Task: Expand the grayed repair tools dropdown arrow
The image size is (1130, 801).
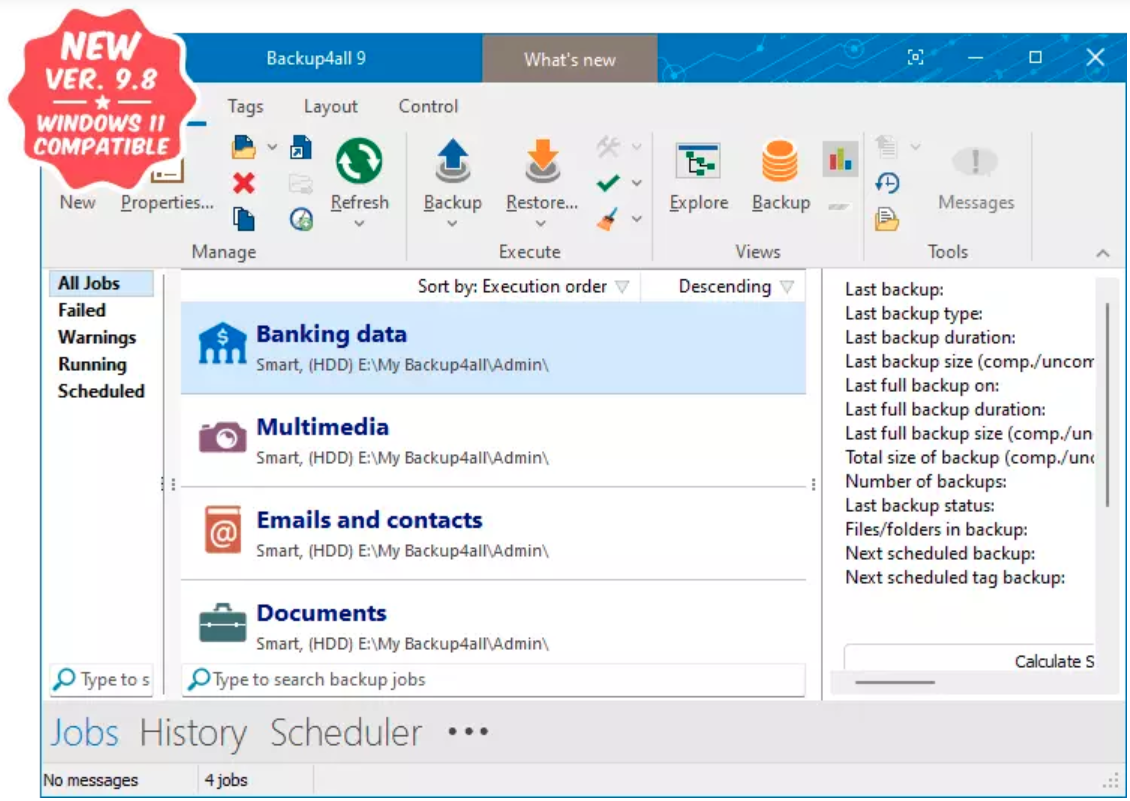Action: (x=636, y=147)
